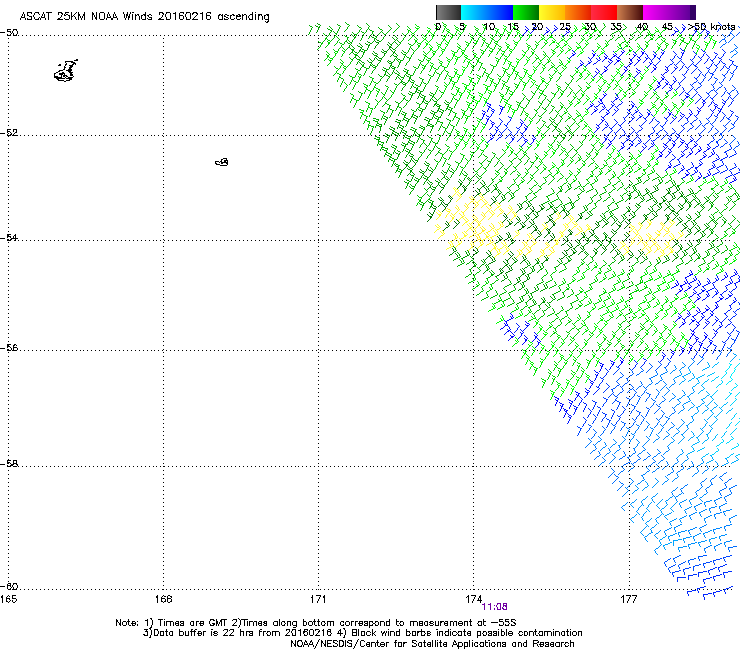The image size is (740, 650).
Task: Click the '177' longitude axis label
Action: point(628,599)
